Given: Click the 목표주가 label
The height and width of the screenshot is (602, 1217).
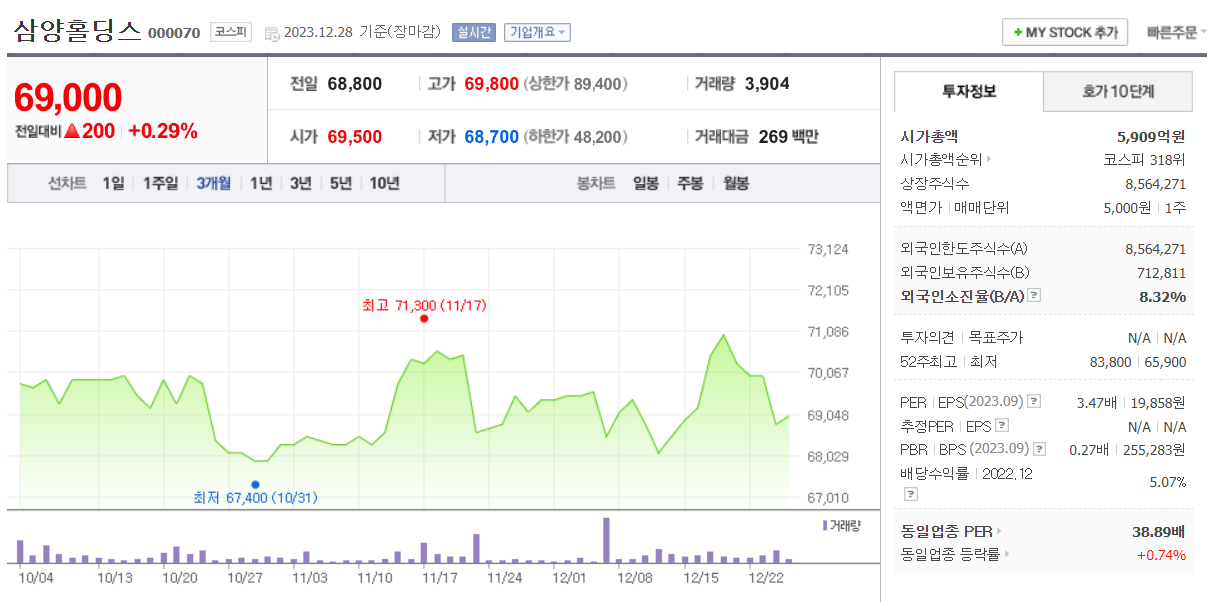Looking at the screenshot, I should tap(996, 338).
